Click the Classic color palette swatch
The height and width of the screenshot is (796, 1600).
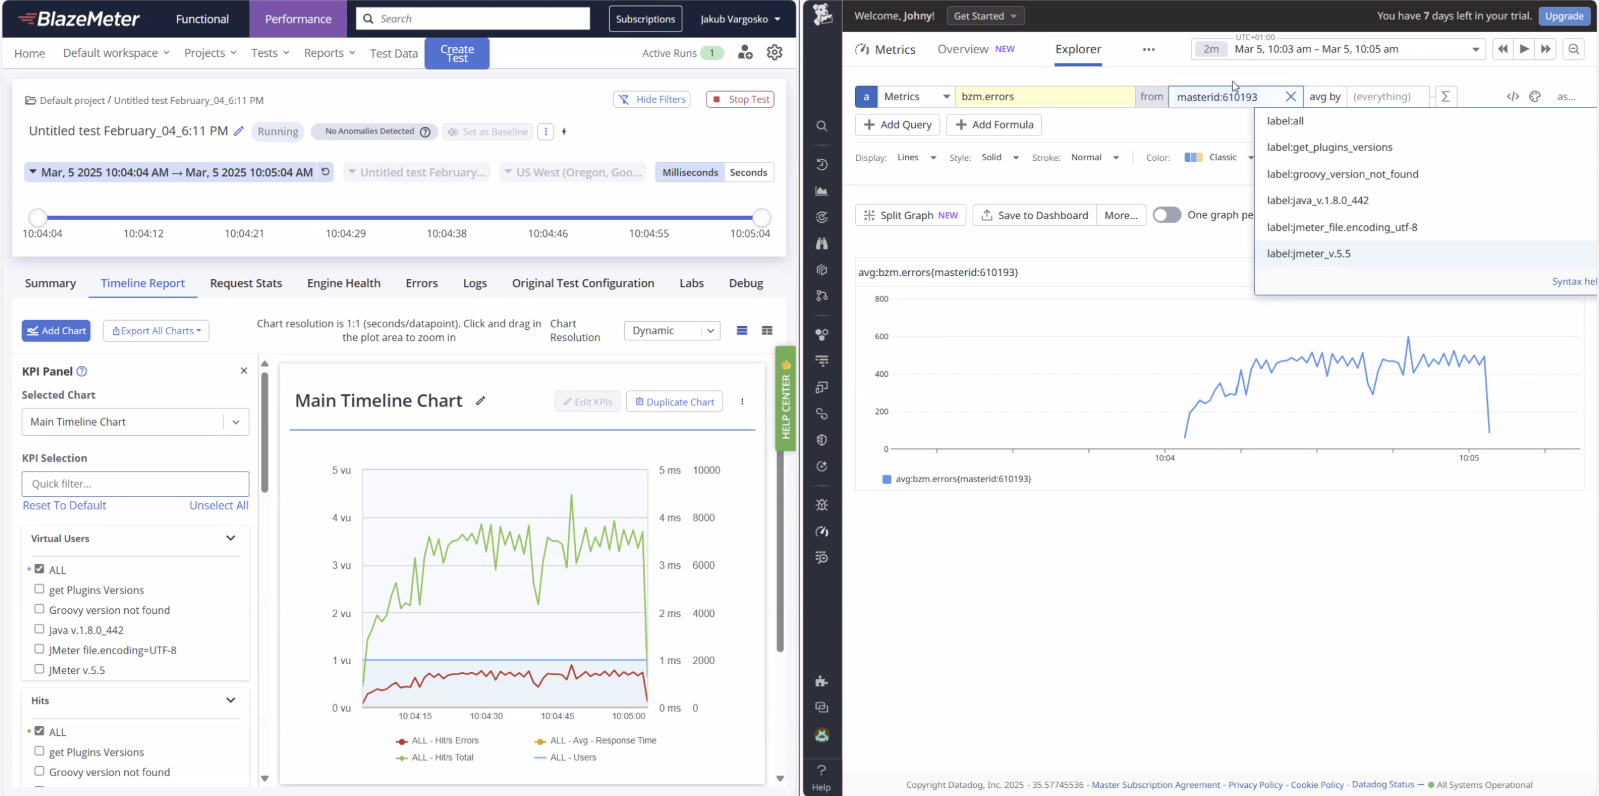coord(1193,158)
